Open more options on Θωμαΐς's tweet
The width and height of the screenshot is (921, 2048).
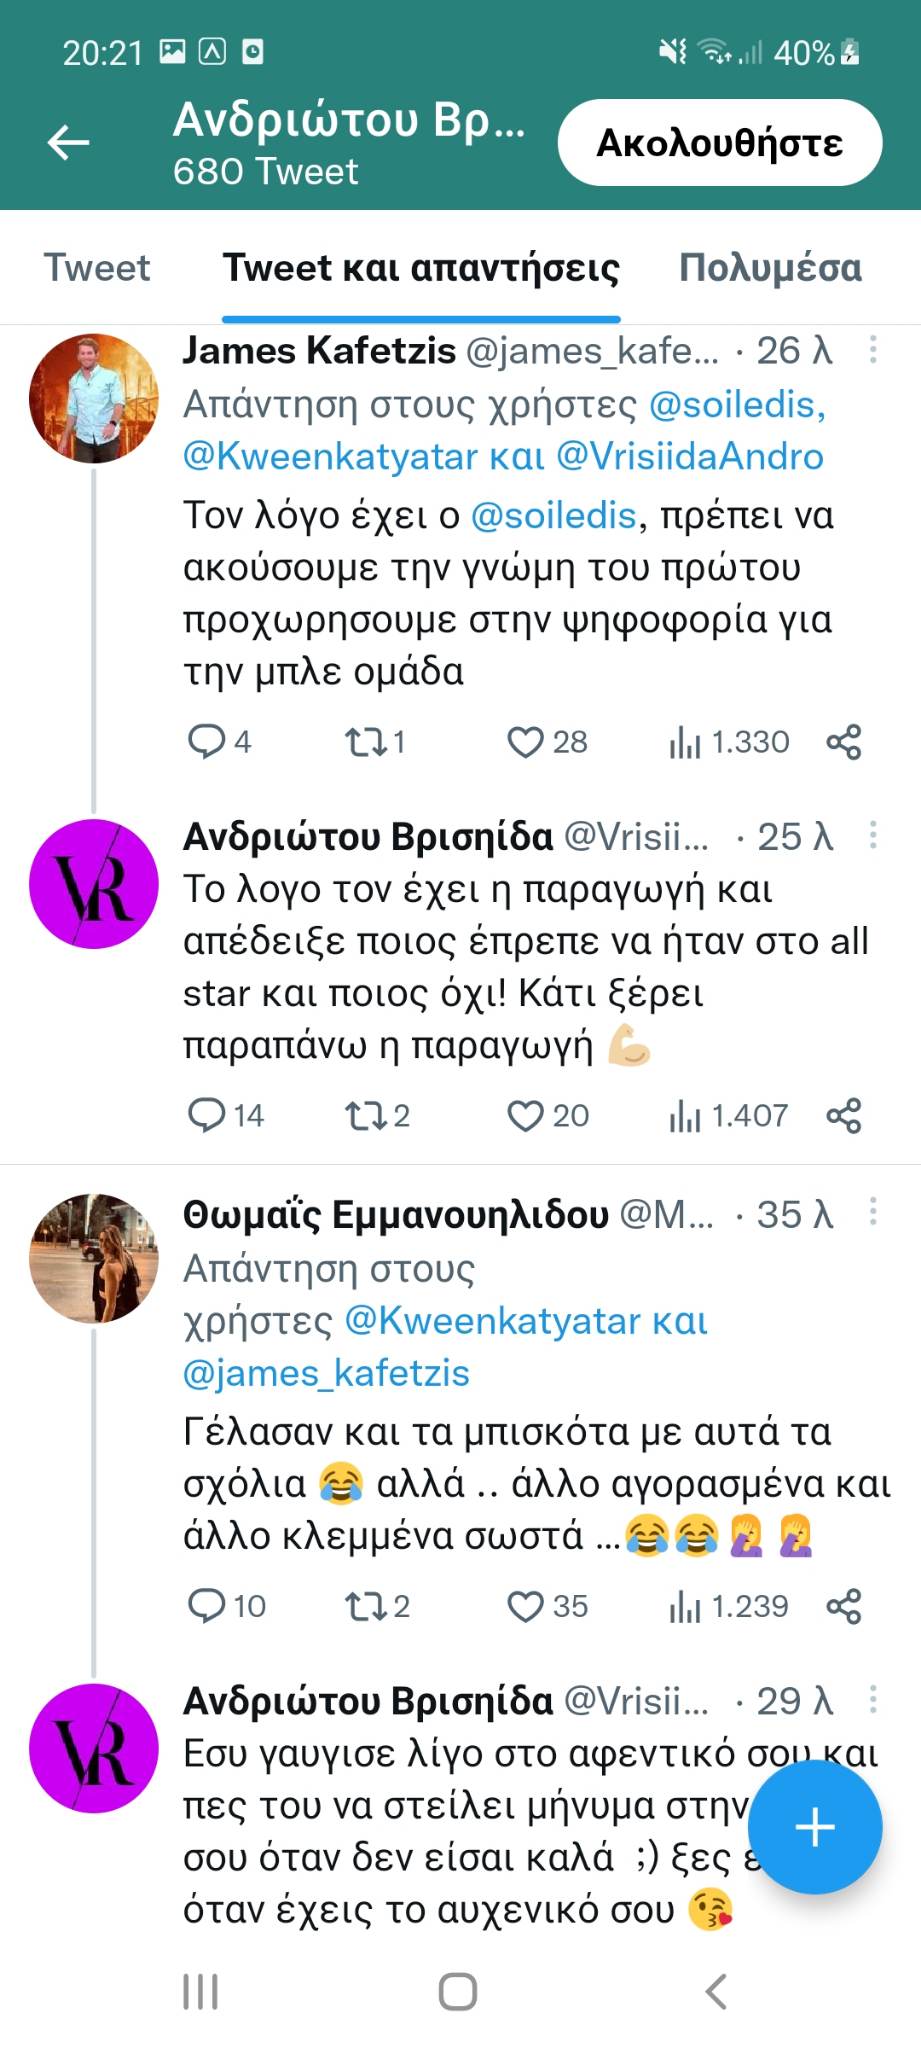[873, 1213]
